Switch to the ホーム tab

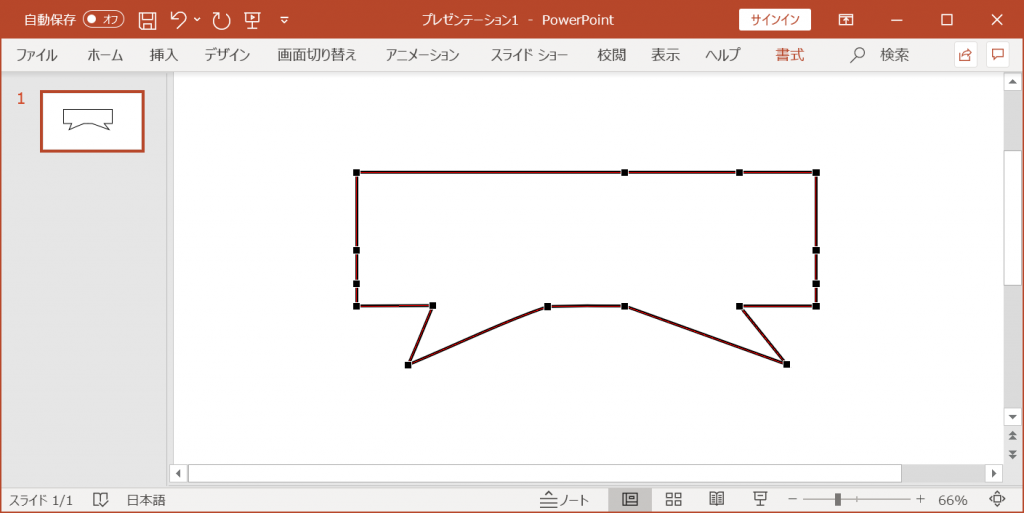105,55
